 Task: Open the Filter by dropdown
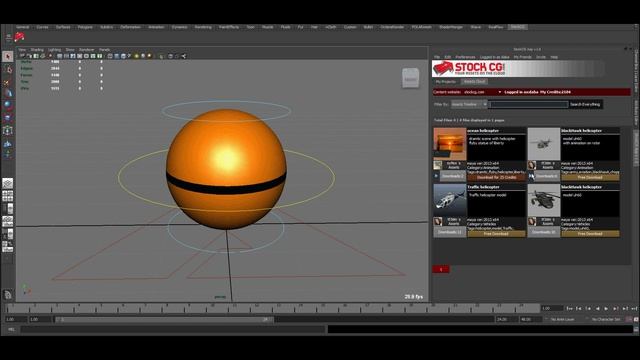tap(469, 104)
